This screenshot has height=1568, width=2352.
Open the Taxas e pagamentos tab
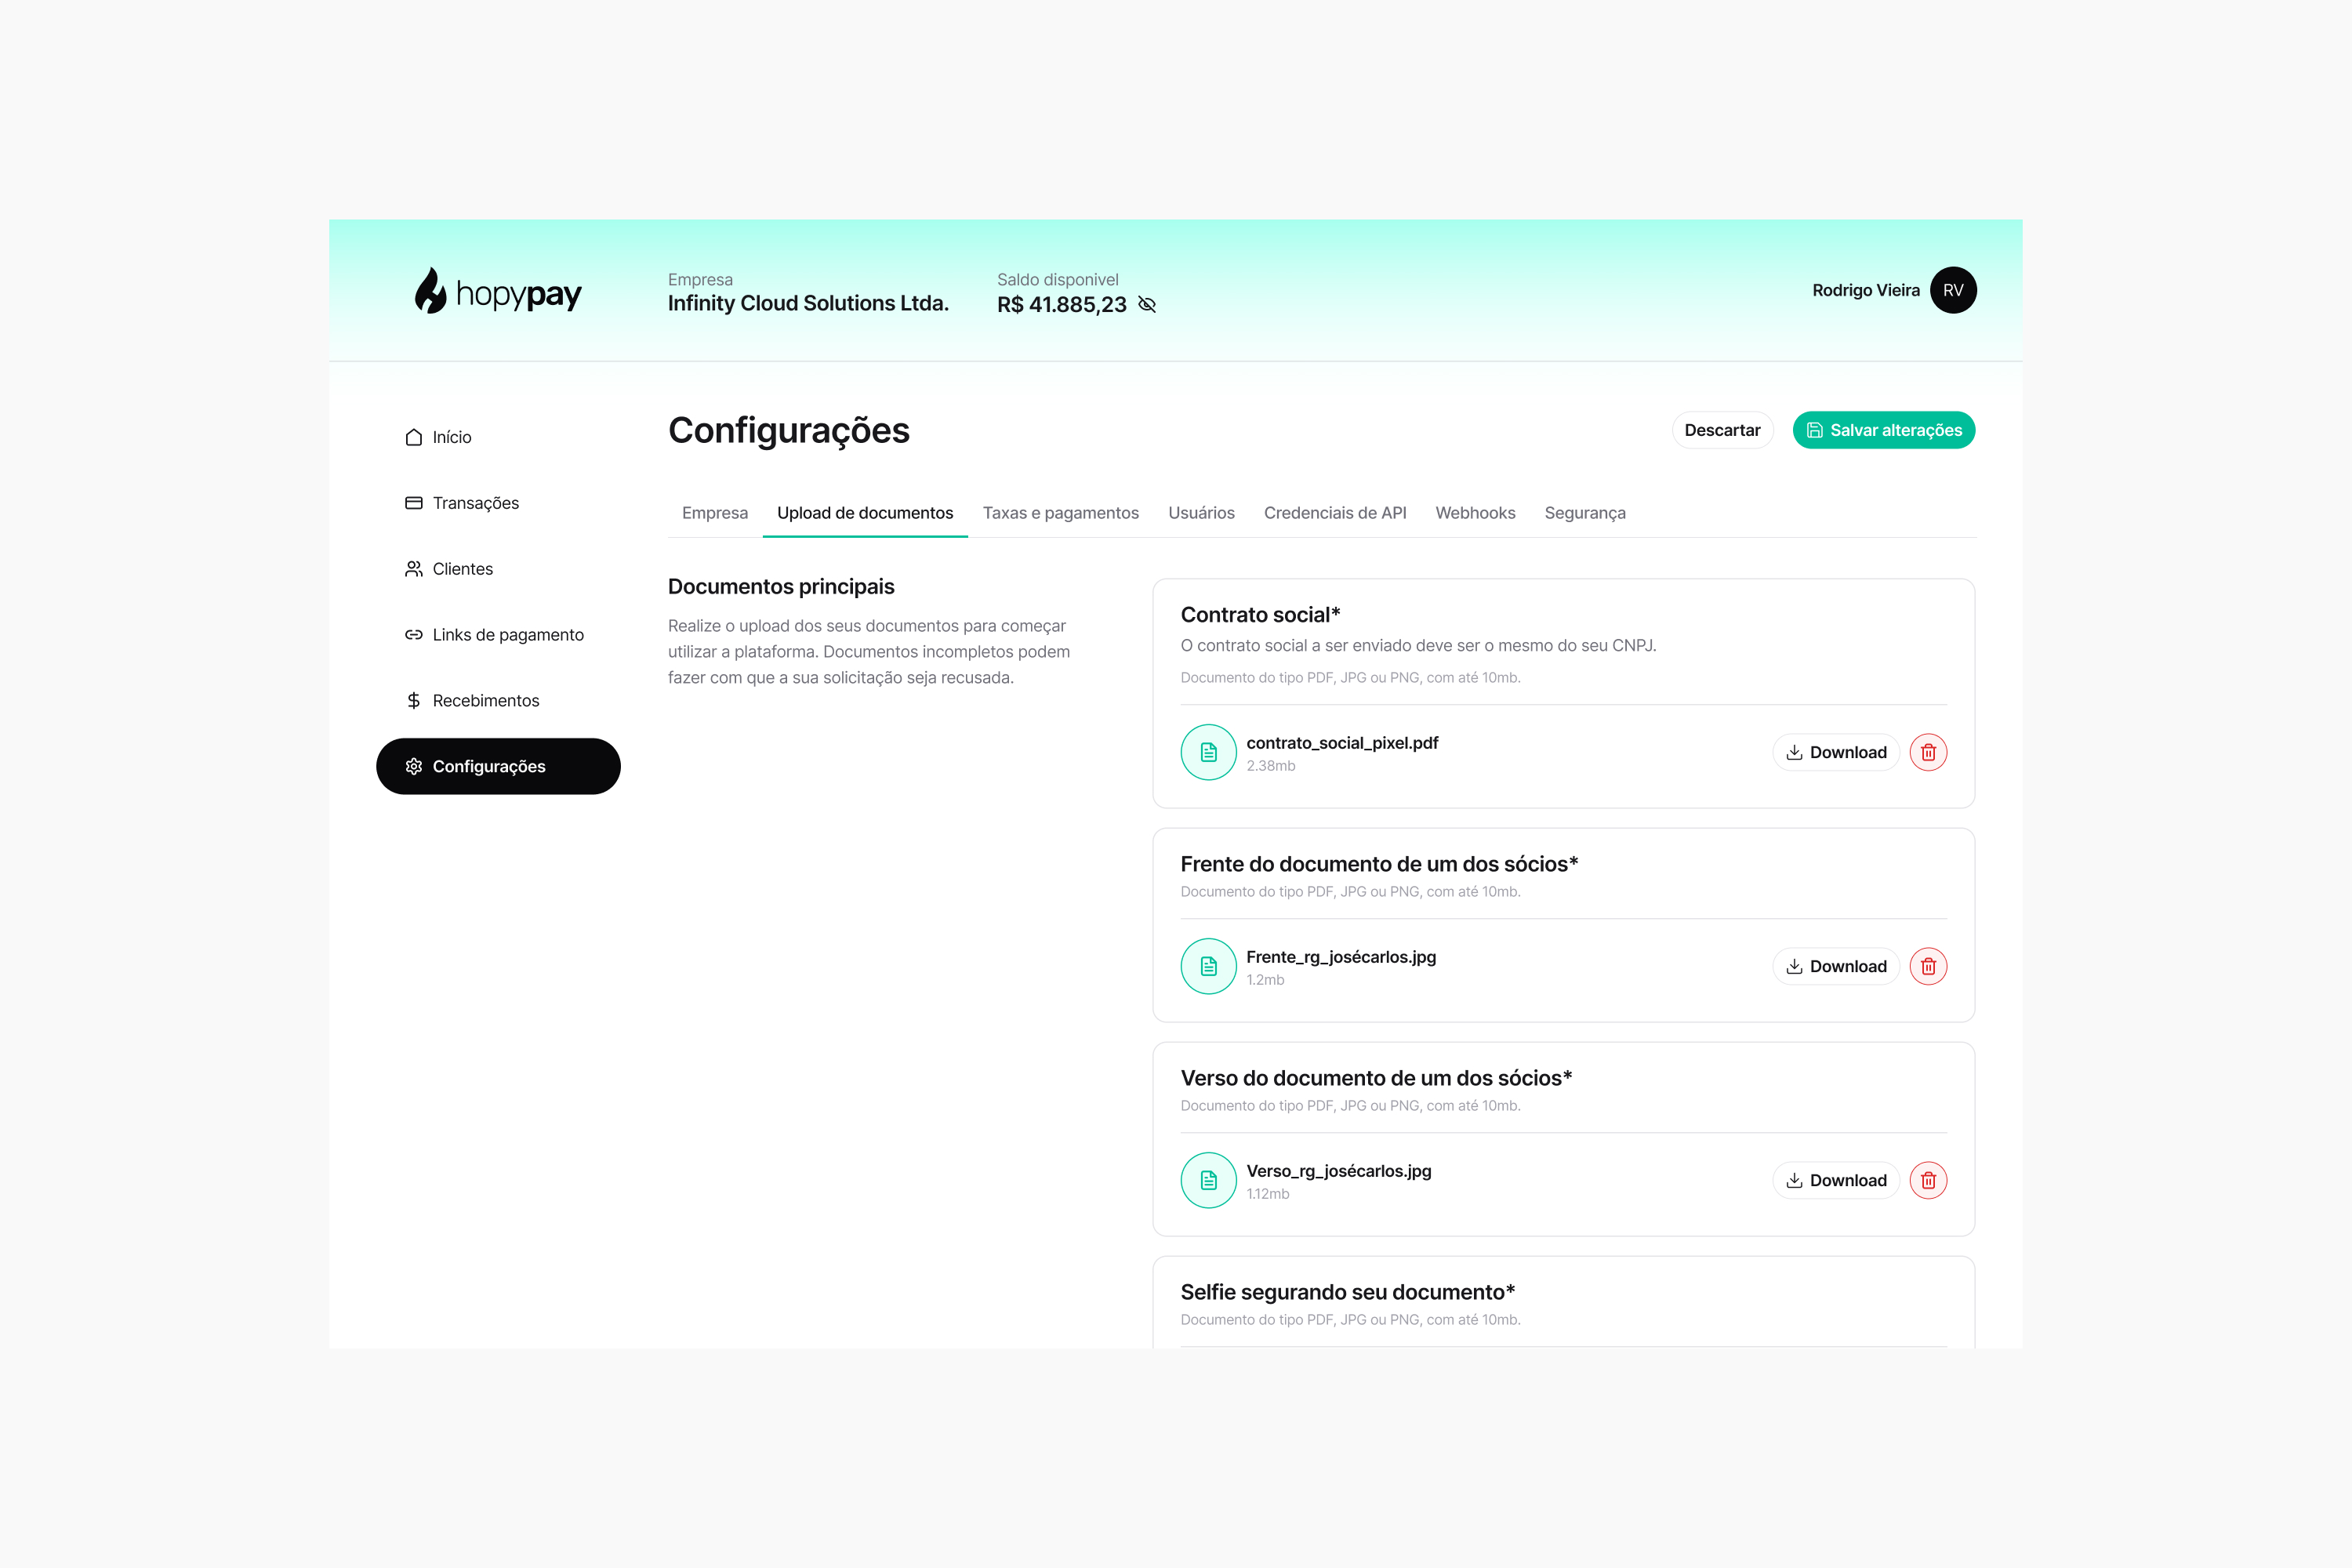pos(1060,513)
